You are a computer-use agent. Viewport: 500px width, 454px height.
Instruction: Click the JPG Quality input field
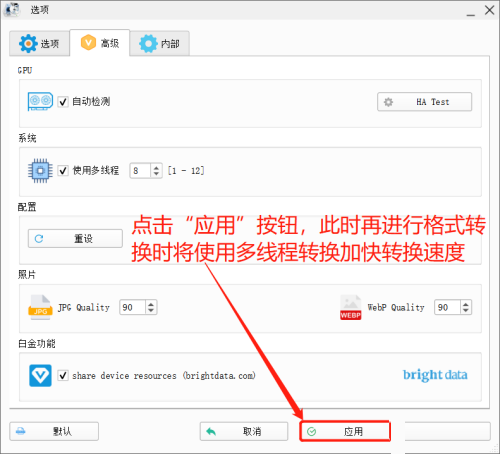[133, 307]
